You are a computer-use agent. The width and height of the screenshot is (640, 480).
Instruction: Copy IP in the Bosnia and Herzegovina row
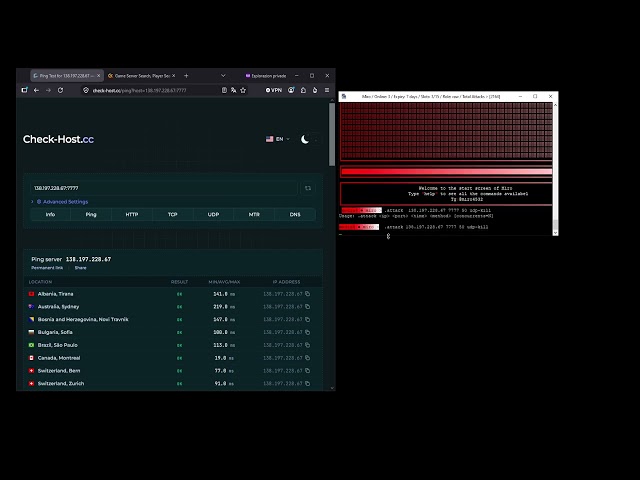pyautogui.click(x=308, y=320)
